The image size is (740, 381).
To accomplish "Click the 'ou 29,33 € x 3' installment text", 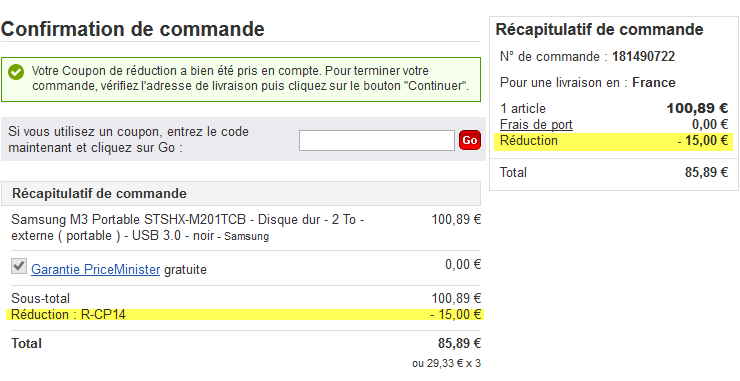I will [x=446, y=364].
